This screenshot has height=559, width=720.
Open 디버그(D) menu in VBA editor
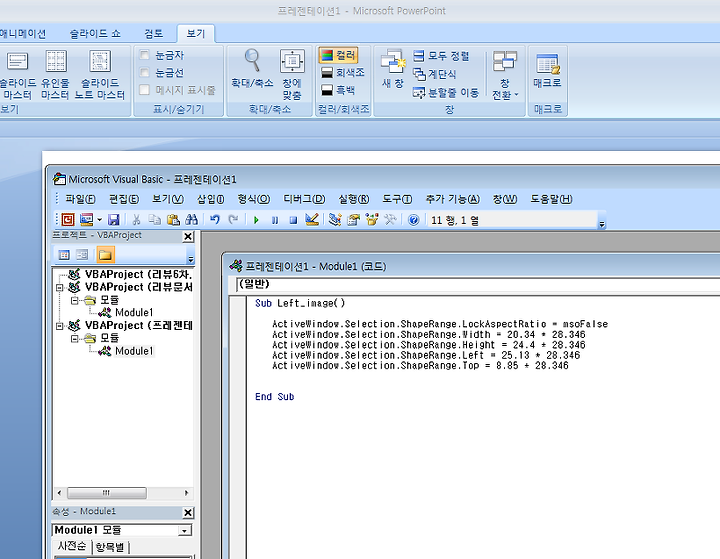304,199
